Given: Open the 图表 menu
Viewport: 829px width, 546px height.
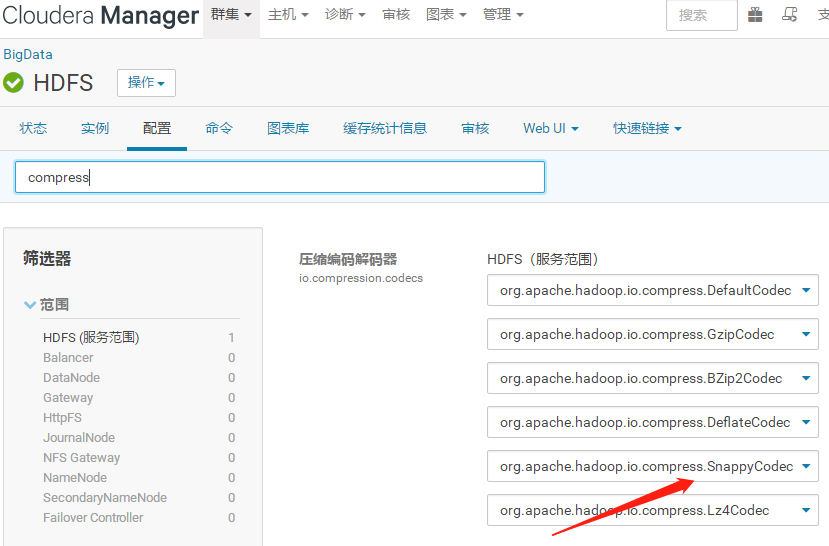Looking at the screenshot, I should (x=446, y=15).
